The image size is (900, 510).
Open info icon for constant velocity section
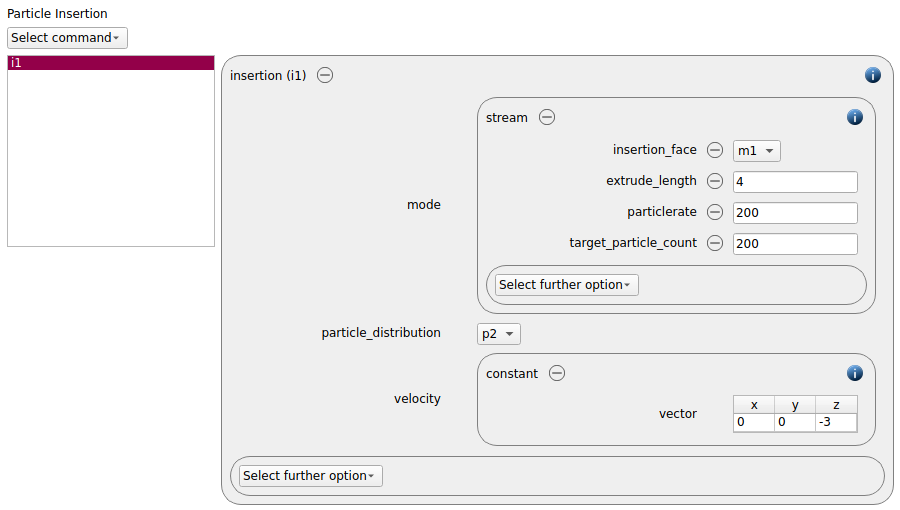coord(855,373)
